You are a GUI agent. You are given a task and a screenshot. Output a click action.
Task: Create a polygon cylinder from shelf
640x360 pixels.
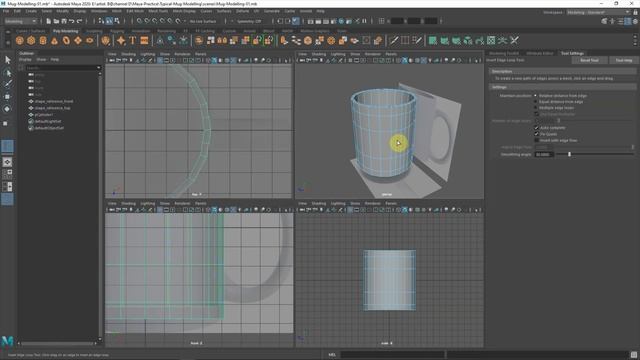[x=43, y=40]
